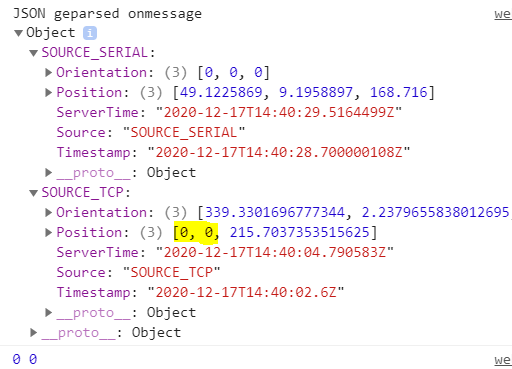Collapse the top-level Object tree
The height and width of the screenshot is (369, 512).
(18, 33)
